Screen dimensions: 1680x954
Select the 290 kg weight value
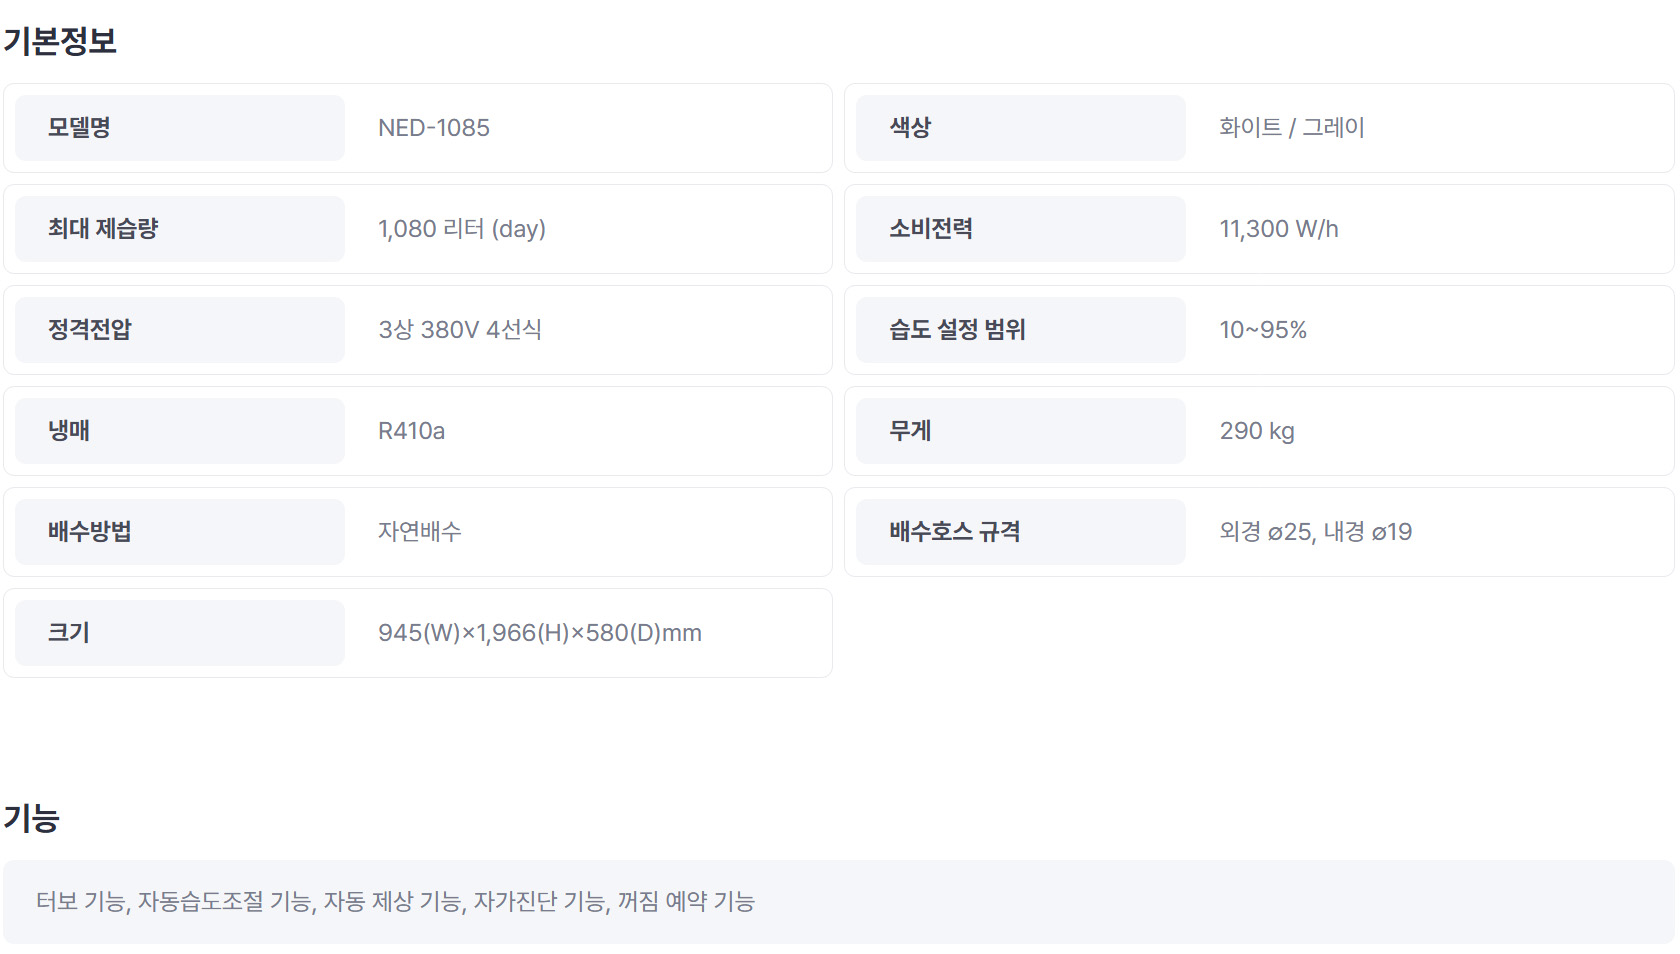click(x=1257, y=431)
